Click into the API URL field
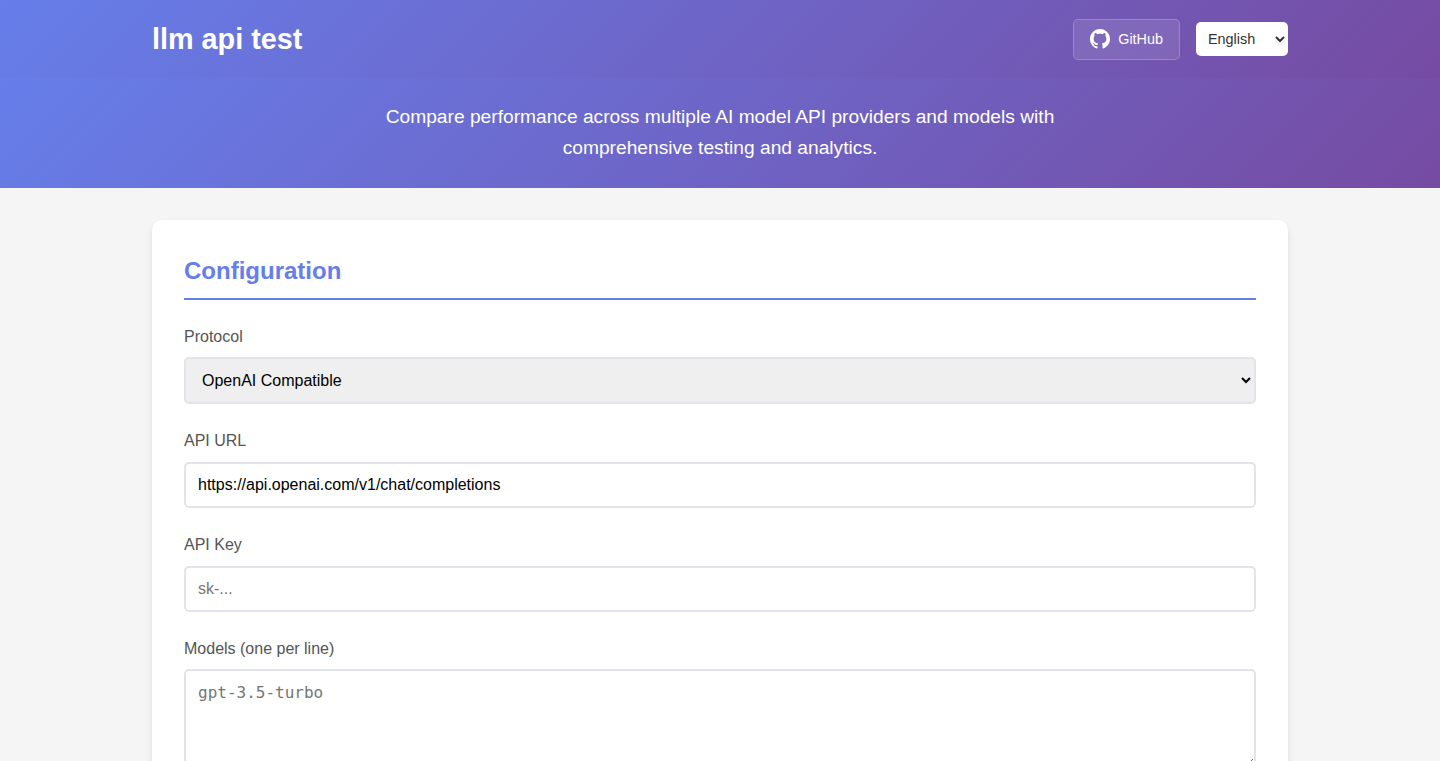This screenshot has height=761, width=1440. tap(720, 484)
